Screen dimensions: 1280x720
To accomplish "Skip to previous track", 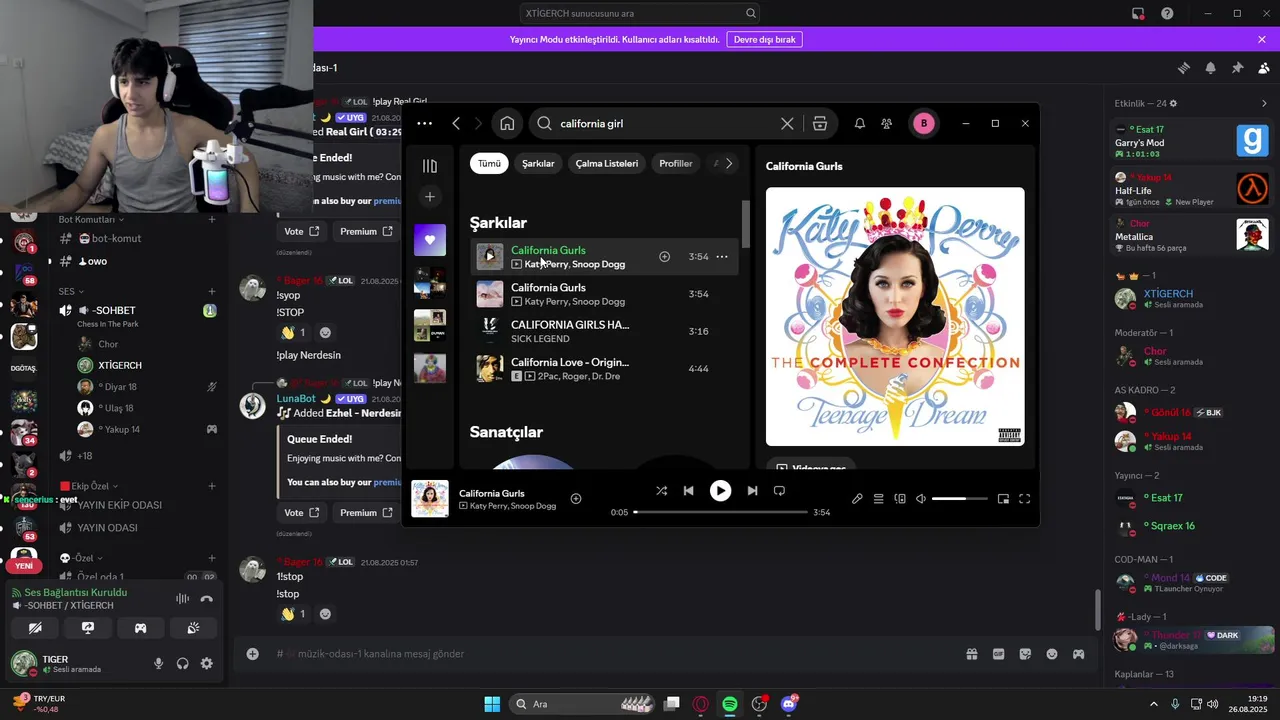I will (688, 491).
